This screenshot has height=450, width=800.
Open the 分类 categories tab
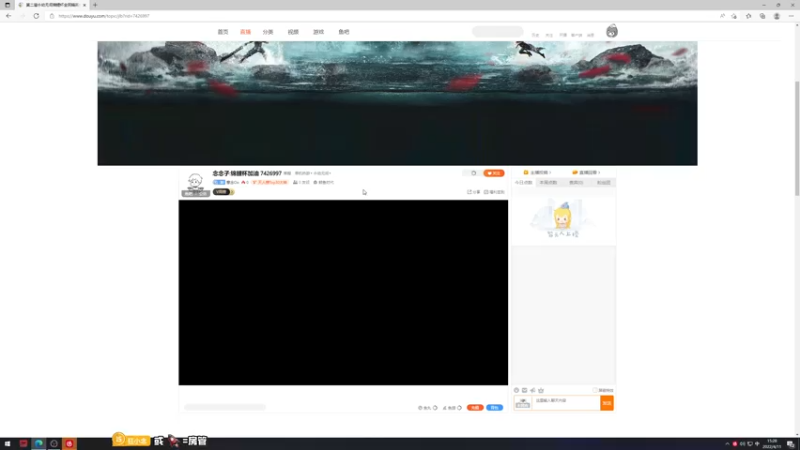[x=268, y=32]
